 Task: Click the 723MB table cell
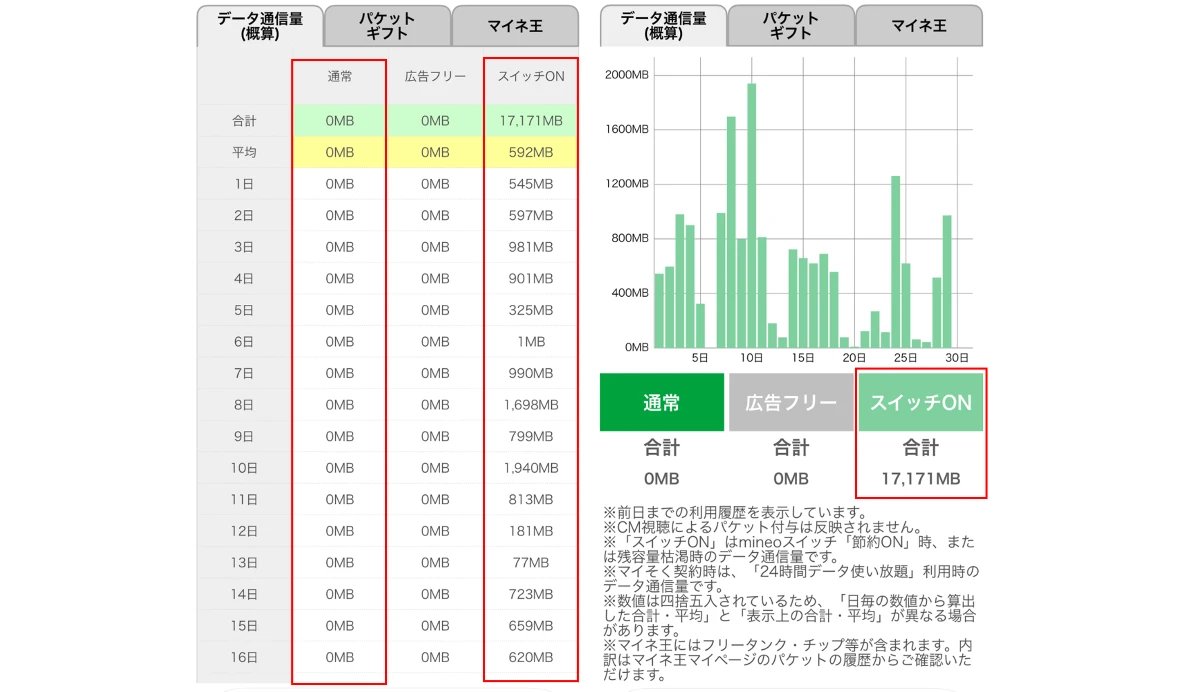[530, 594]
